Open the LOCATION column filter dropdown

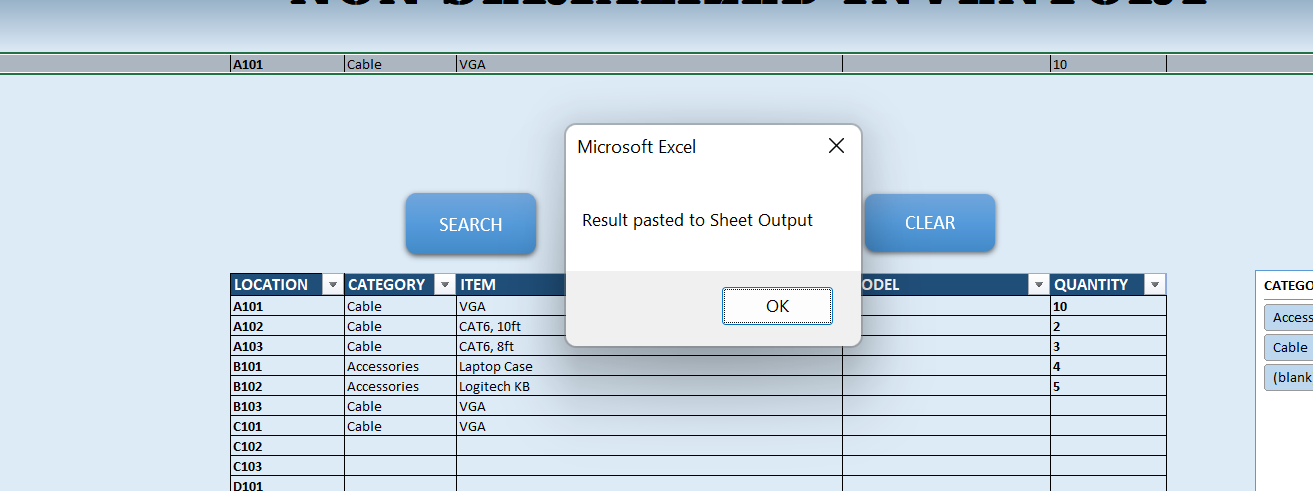tap(332, 285)
